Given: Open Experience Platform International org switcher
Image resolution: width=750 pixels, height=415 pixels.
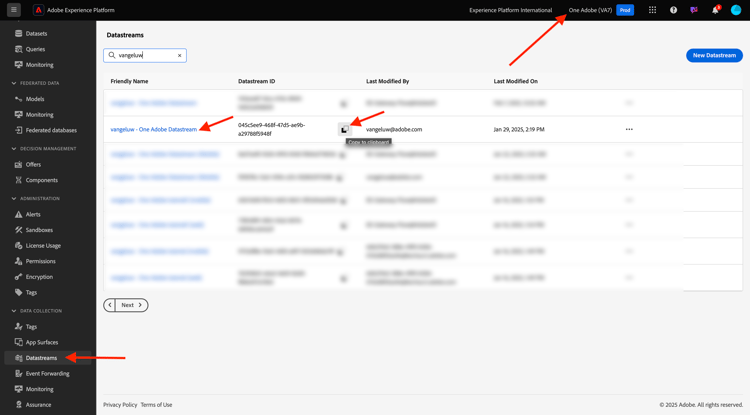Looking at the screenshot, I should [x=510, y=10].
